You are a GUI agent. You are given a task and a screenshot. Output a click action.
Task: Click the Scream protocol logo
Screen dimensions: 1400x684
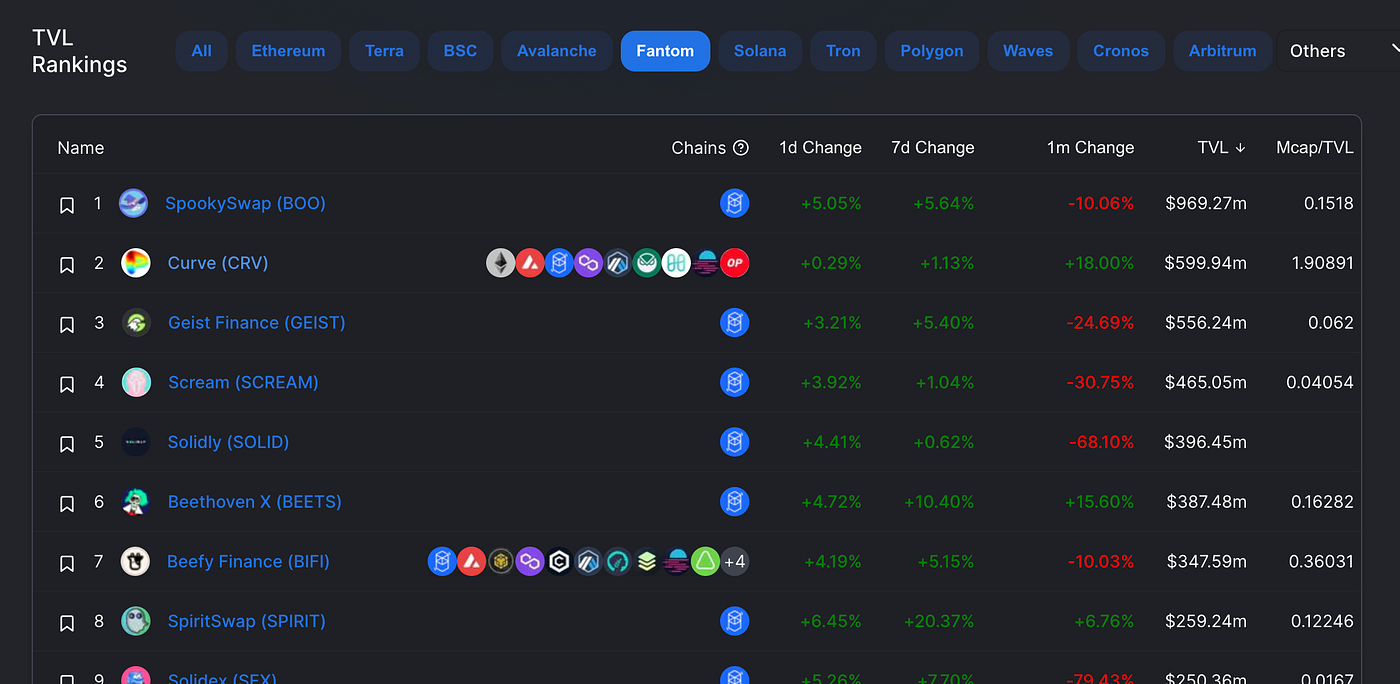click(x=136, y=382)
